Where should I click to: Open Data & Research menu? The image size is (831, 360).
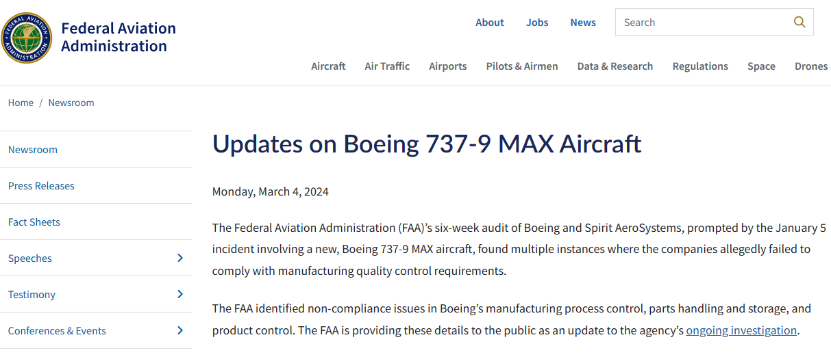tap(615, 66)
